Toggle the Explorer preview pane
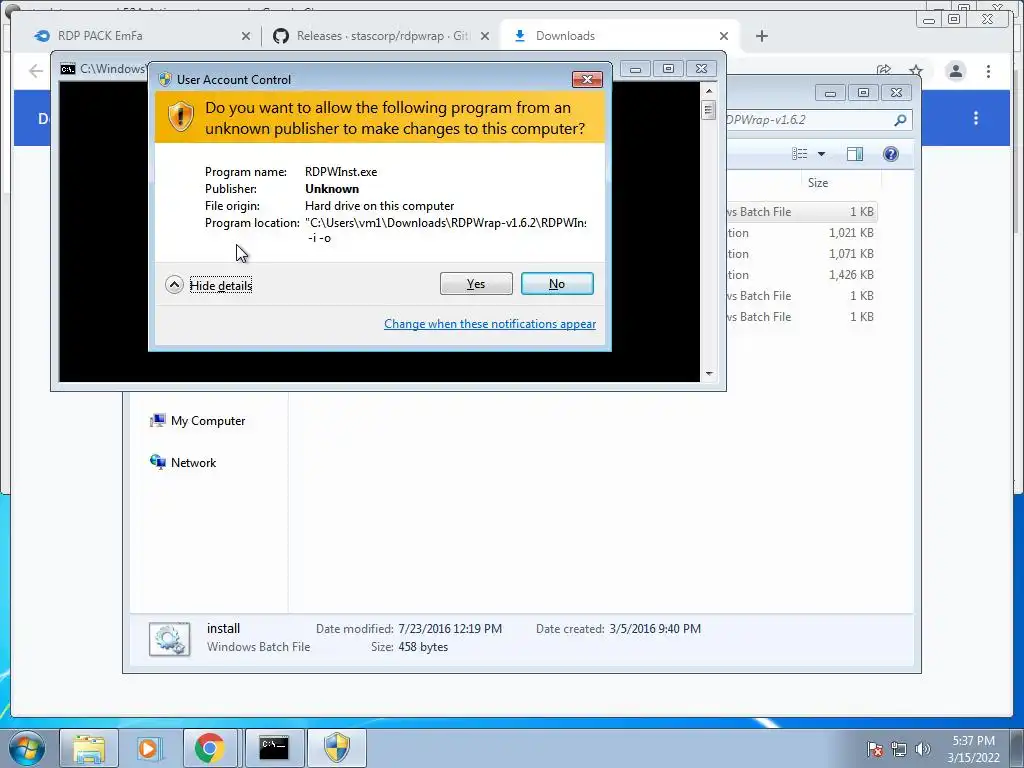Viewport: 1024px width, 768px height. pyautogui.click(x=854, y=153)
